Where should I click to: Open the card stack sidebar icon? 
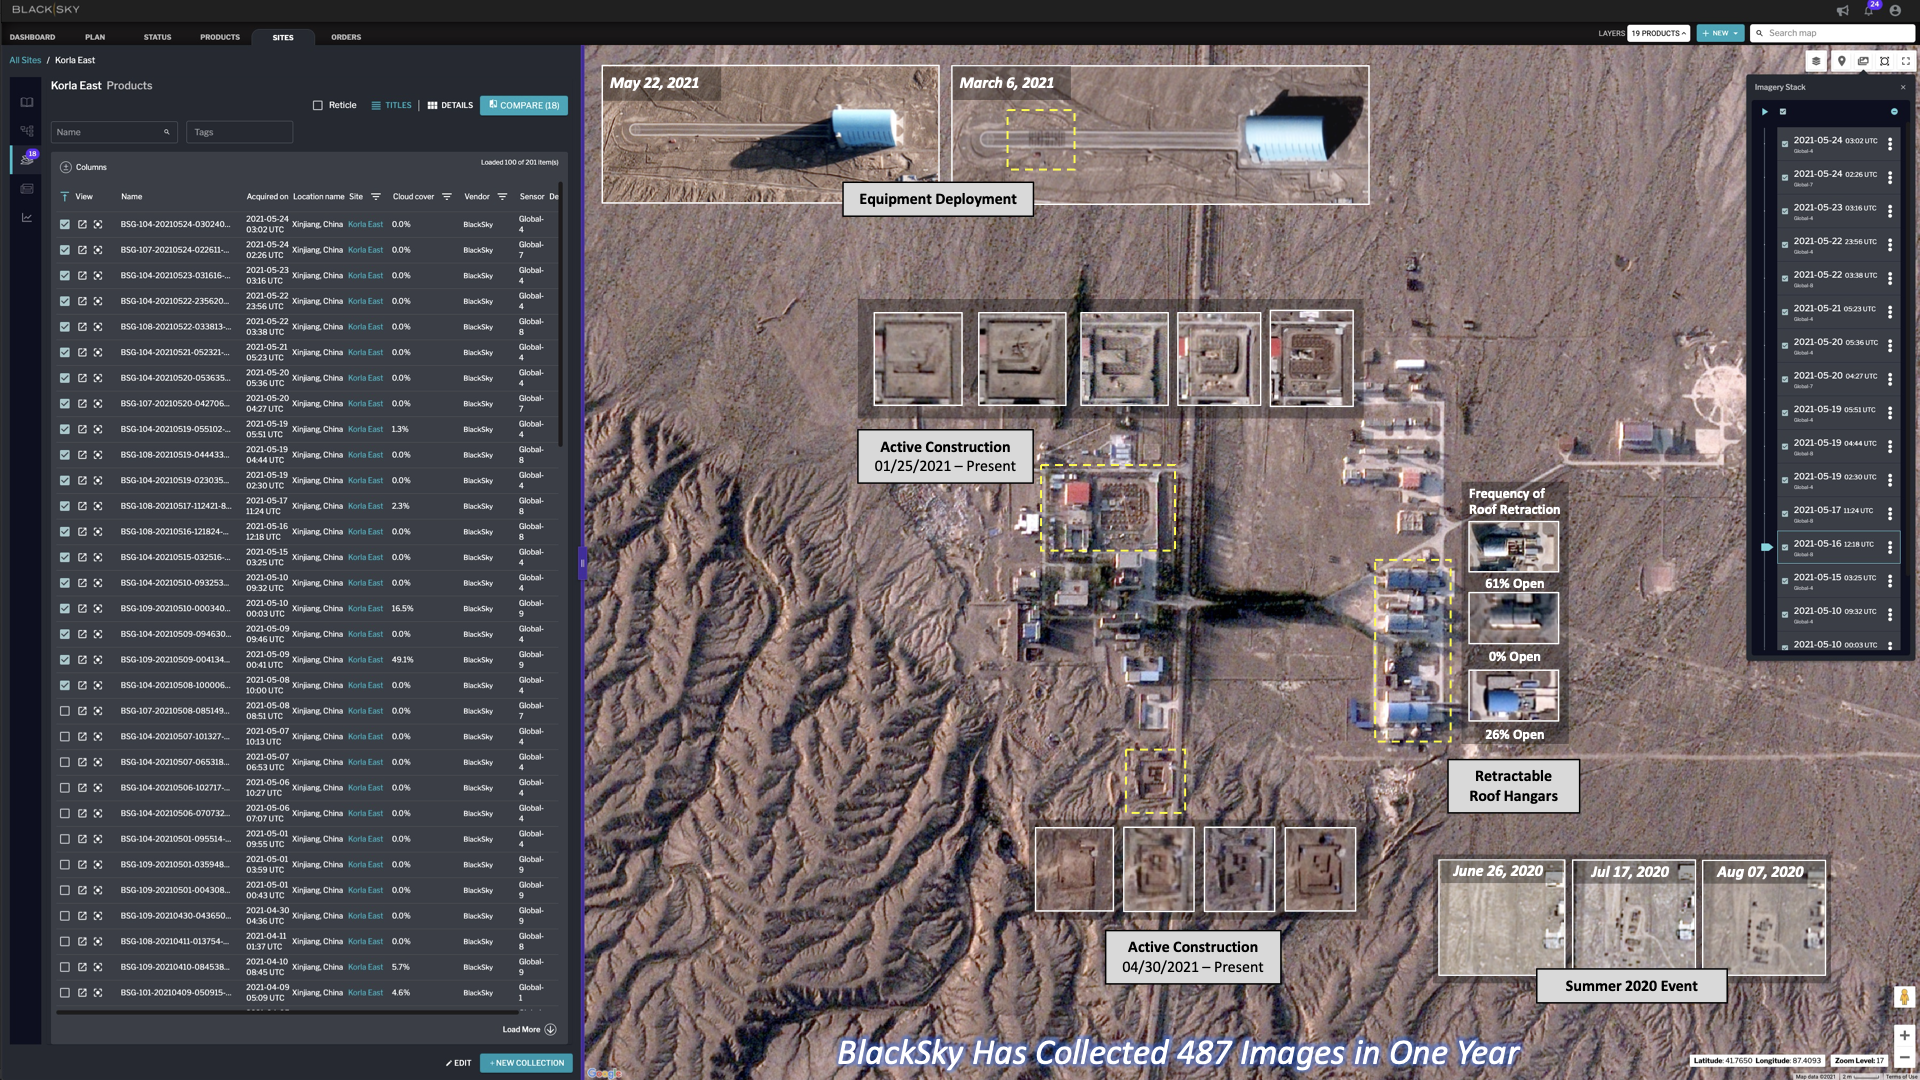(x=27, y=188)
